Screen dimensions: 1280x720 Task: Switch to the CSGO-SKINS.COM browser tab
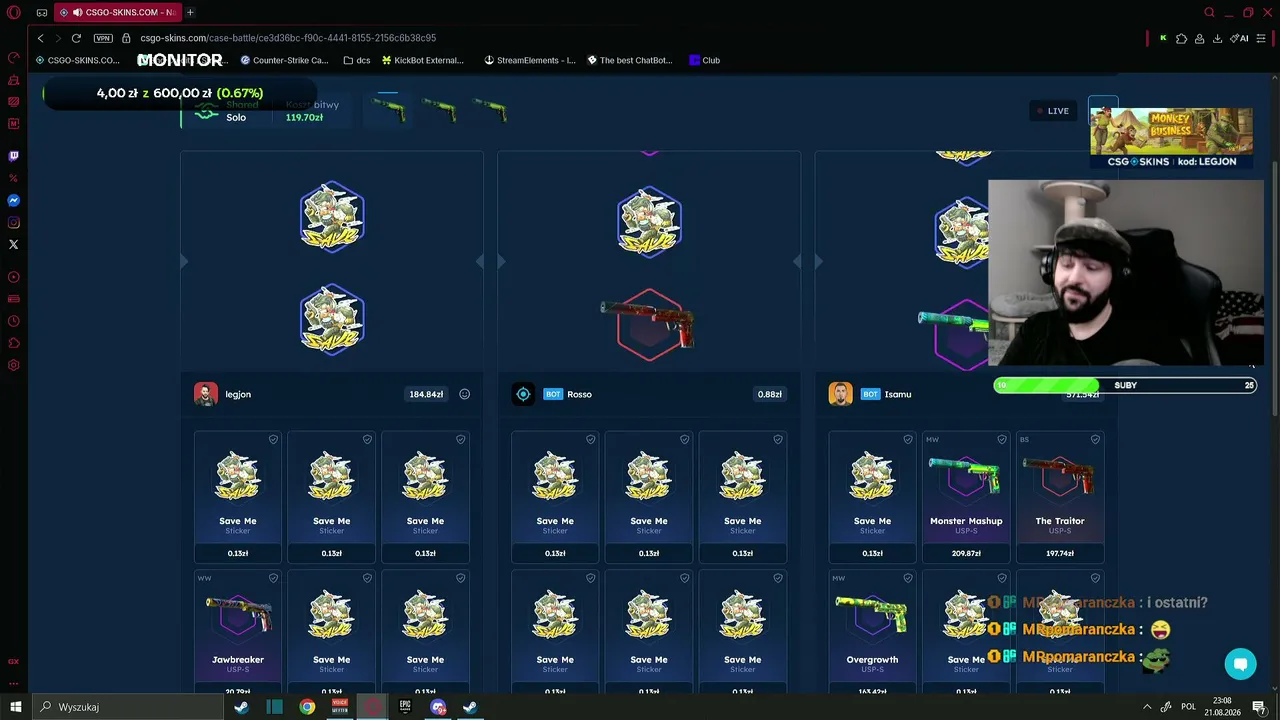click(117, 13)
